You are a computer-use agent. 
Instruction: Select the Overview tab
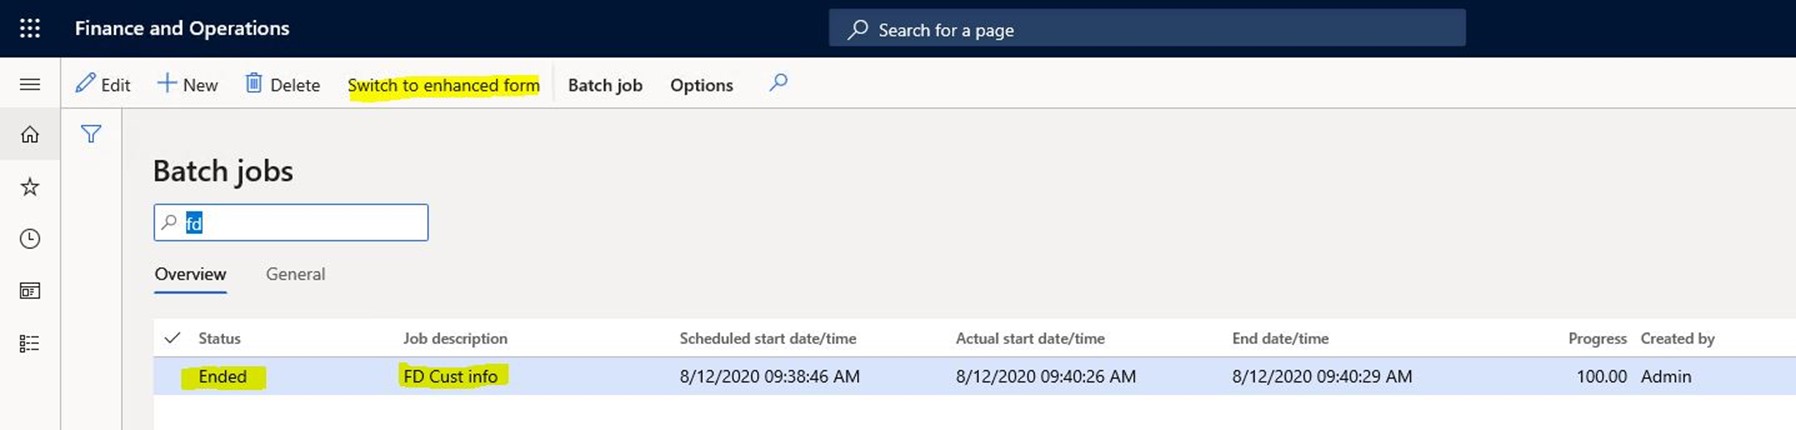190,274
